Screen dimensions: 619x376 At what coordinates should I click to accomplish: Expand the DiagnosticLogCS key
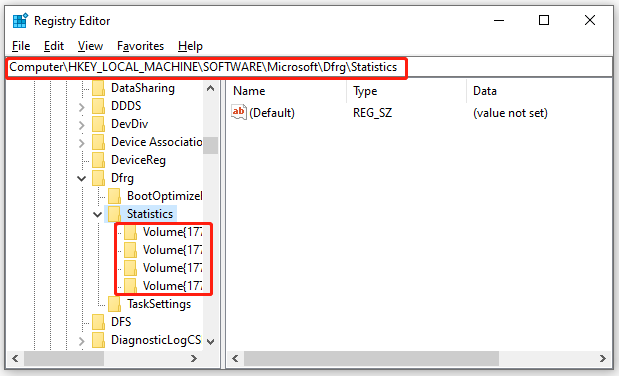(81, 341)
